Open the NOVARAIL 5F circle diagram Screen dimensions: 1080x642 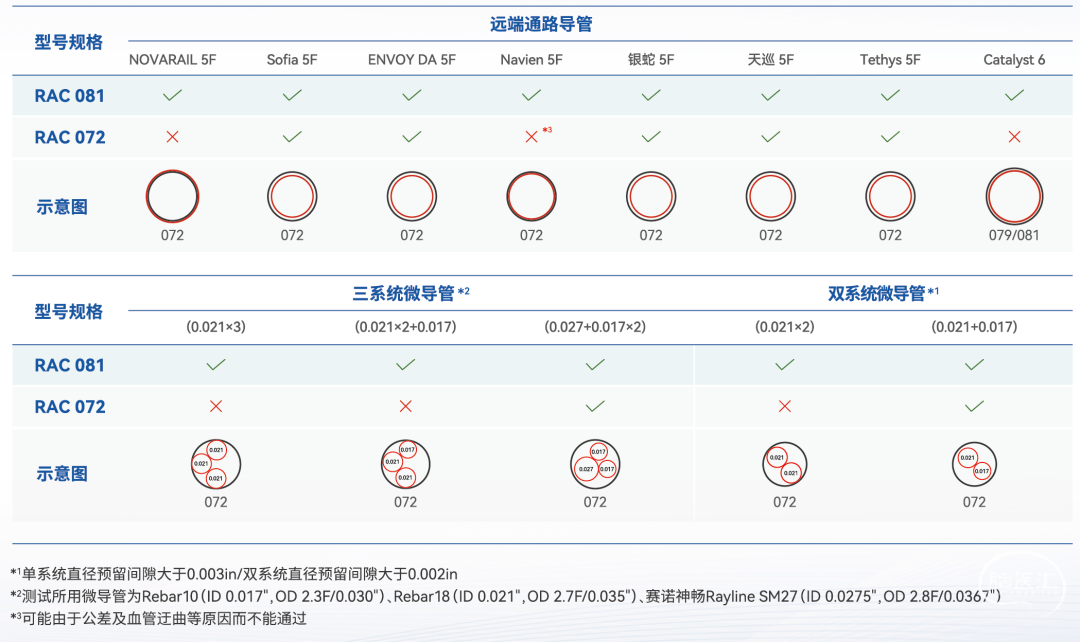[x=172, y=196]
